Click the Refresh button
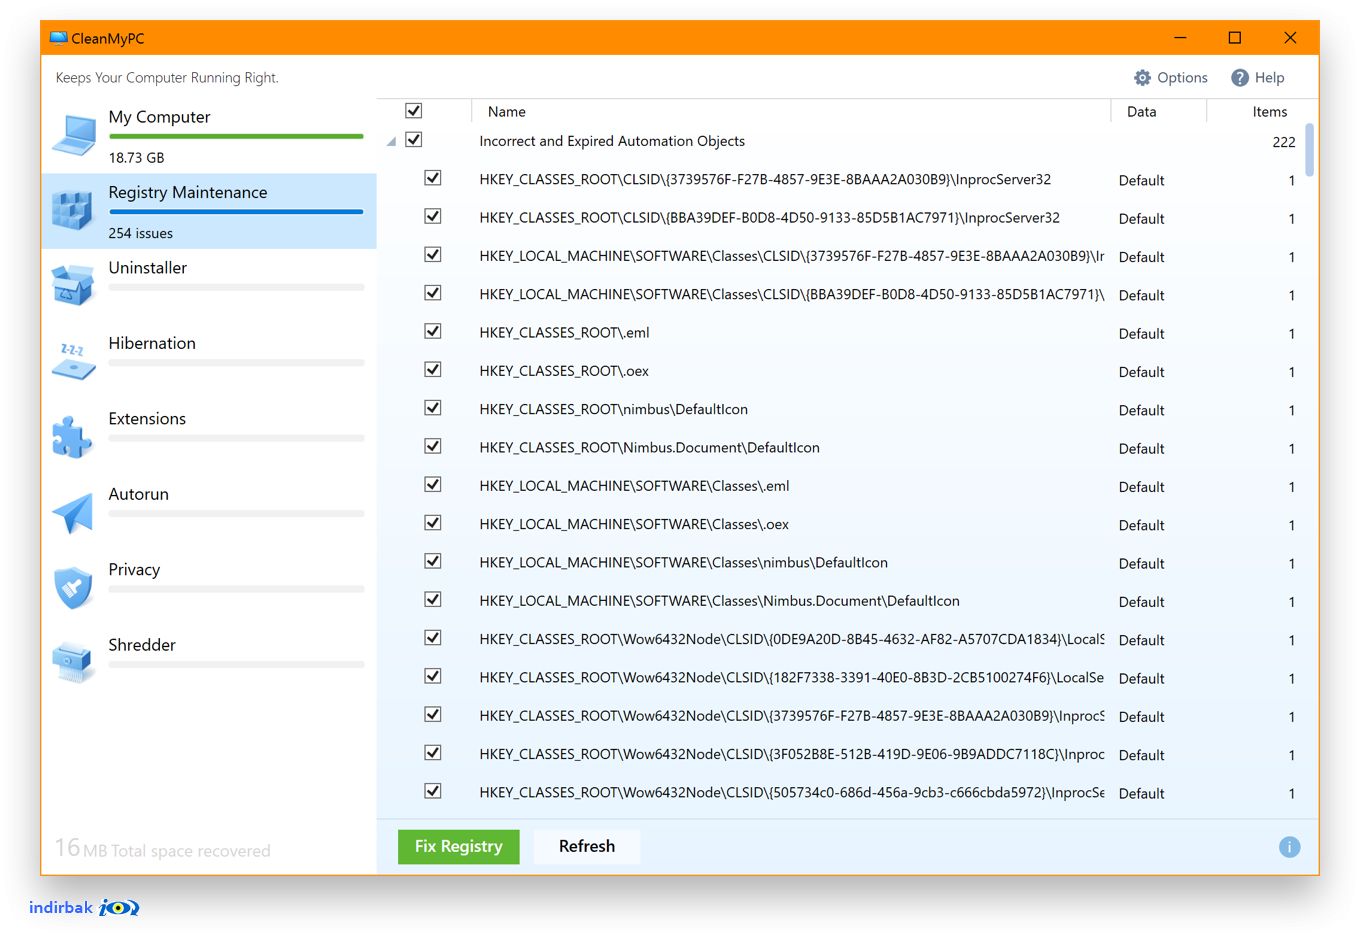This screenshot has height=936, width=1360. click(x=587, y=847)
